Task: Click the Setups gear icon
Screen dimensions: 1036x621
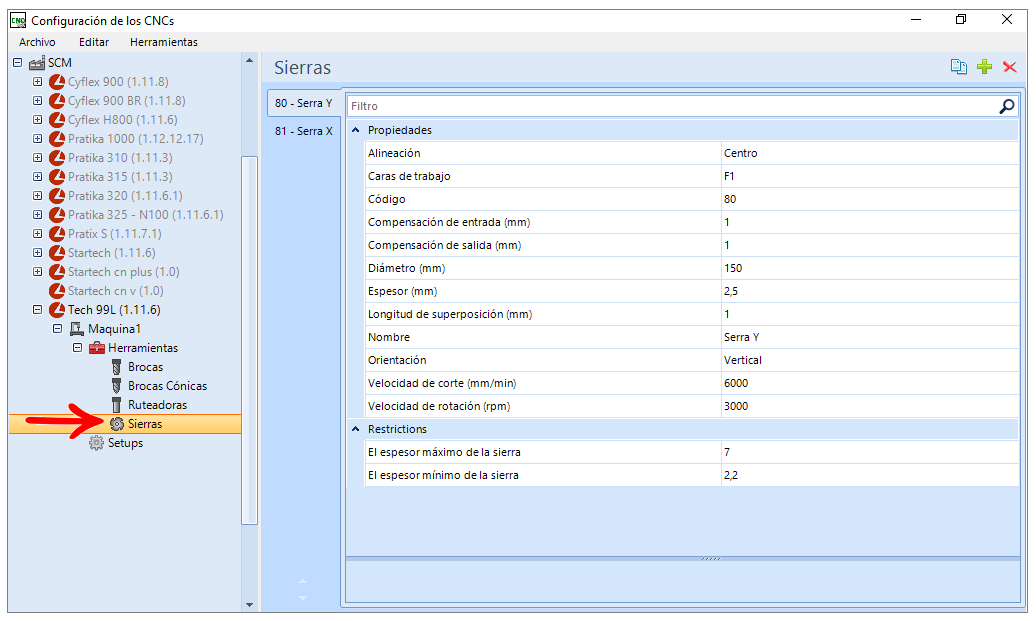Action: [x=96, y=443]
